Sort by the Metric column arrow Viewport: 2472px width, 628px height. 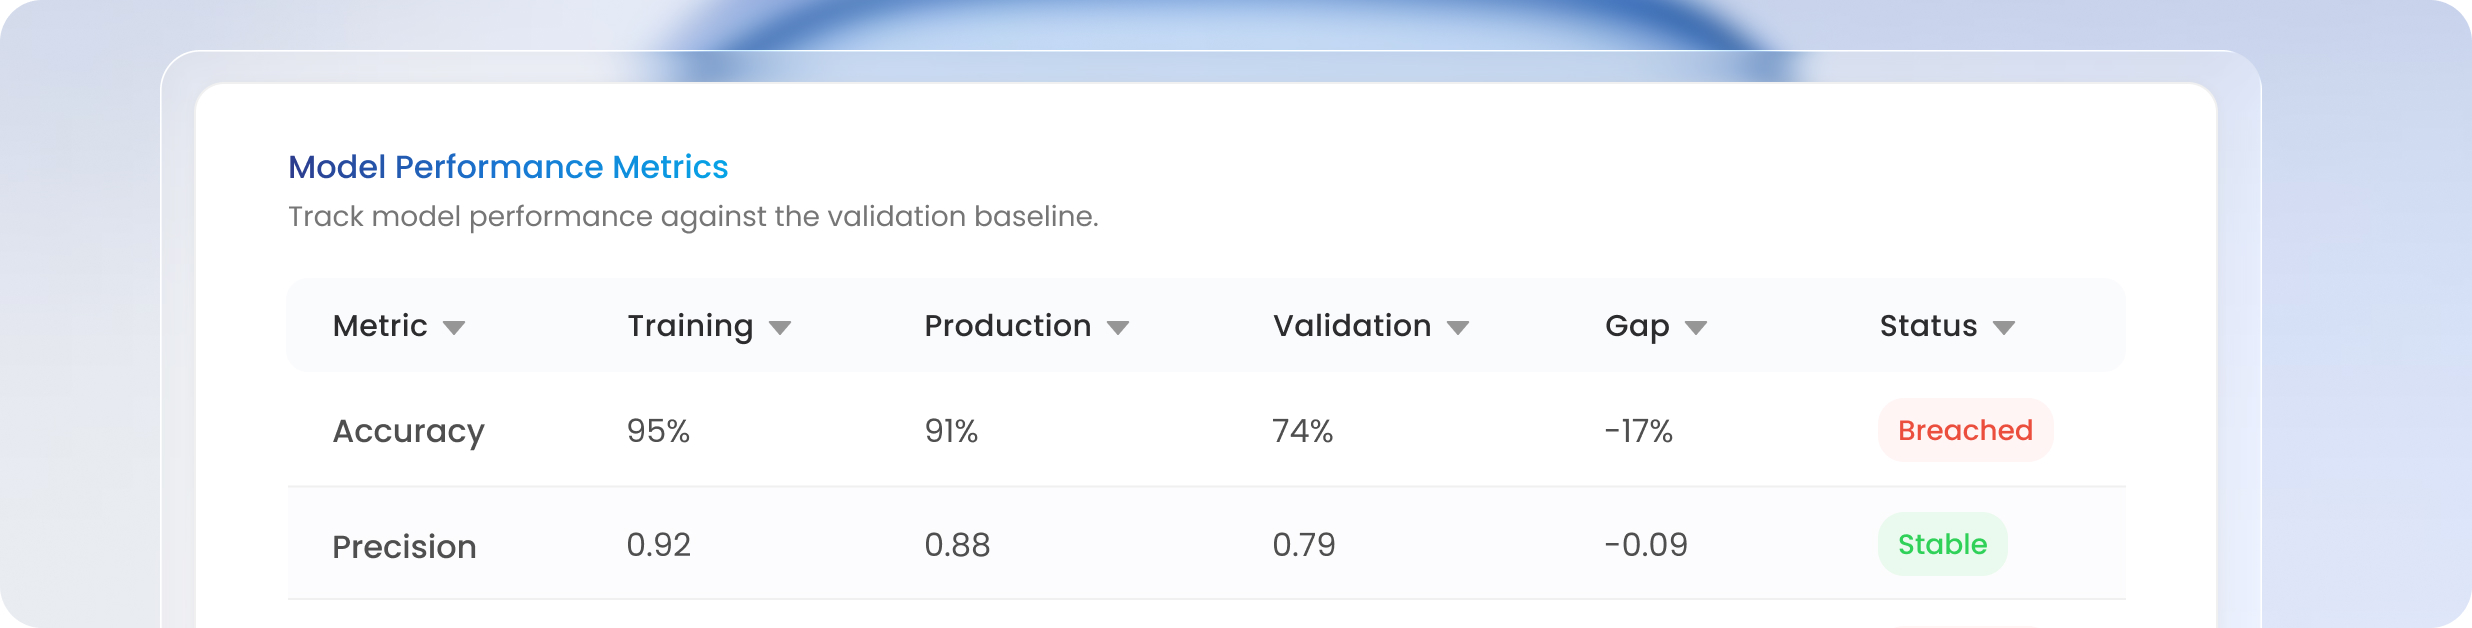coord(454,328)
